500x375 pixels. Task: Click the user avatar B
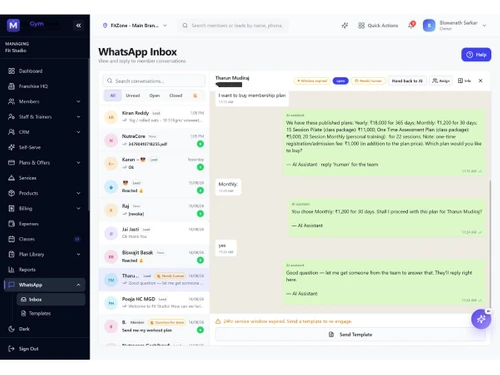coord(429,25)
